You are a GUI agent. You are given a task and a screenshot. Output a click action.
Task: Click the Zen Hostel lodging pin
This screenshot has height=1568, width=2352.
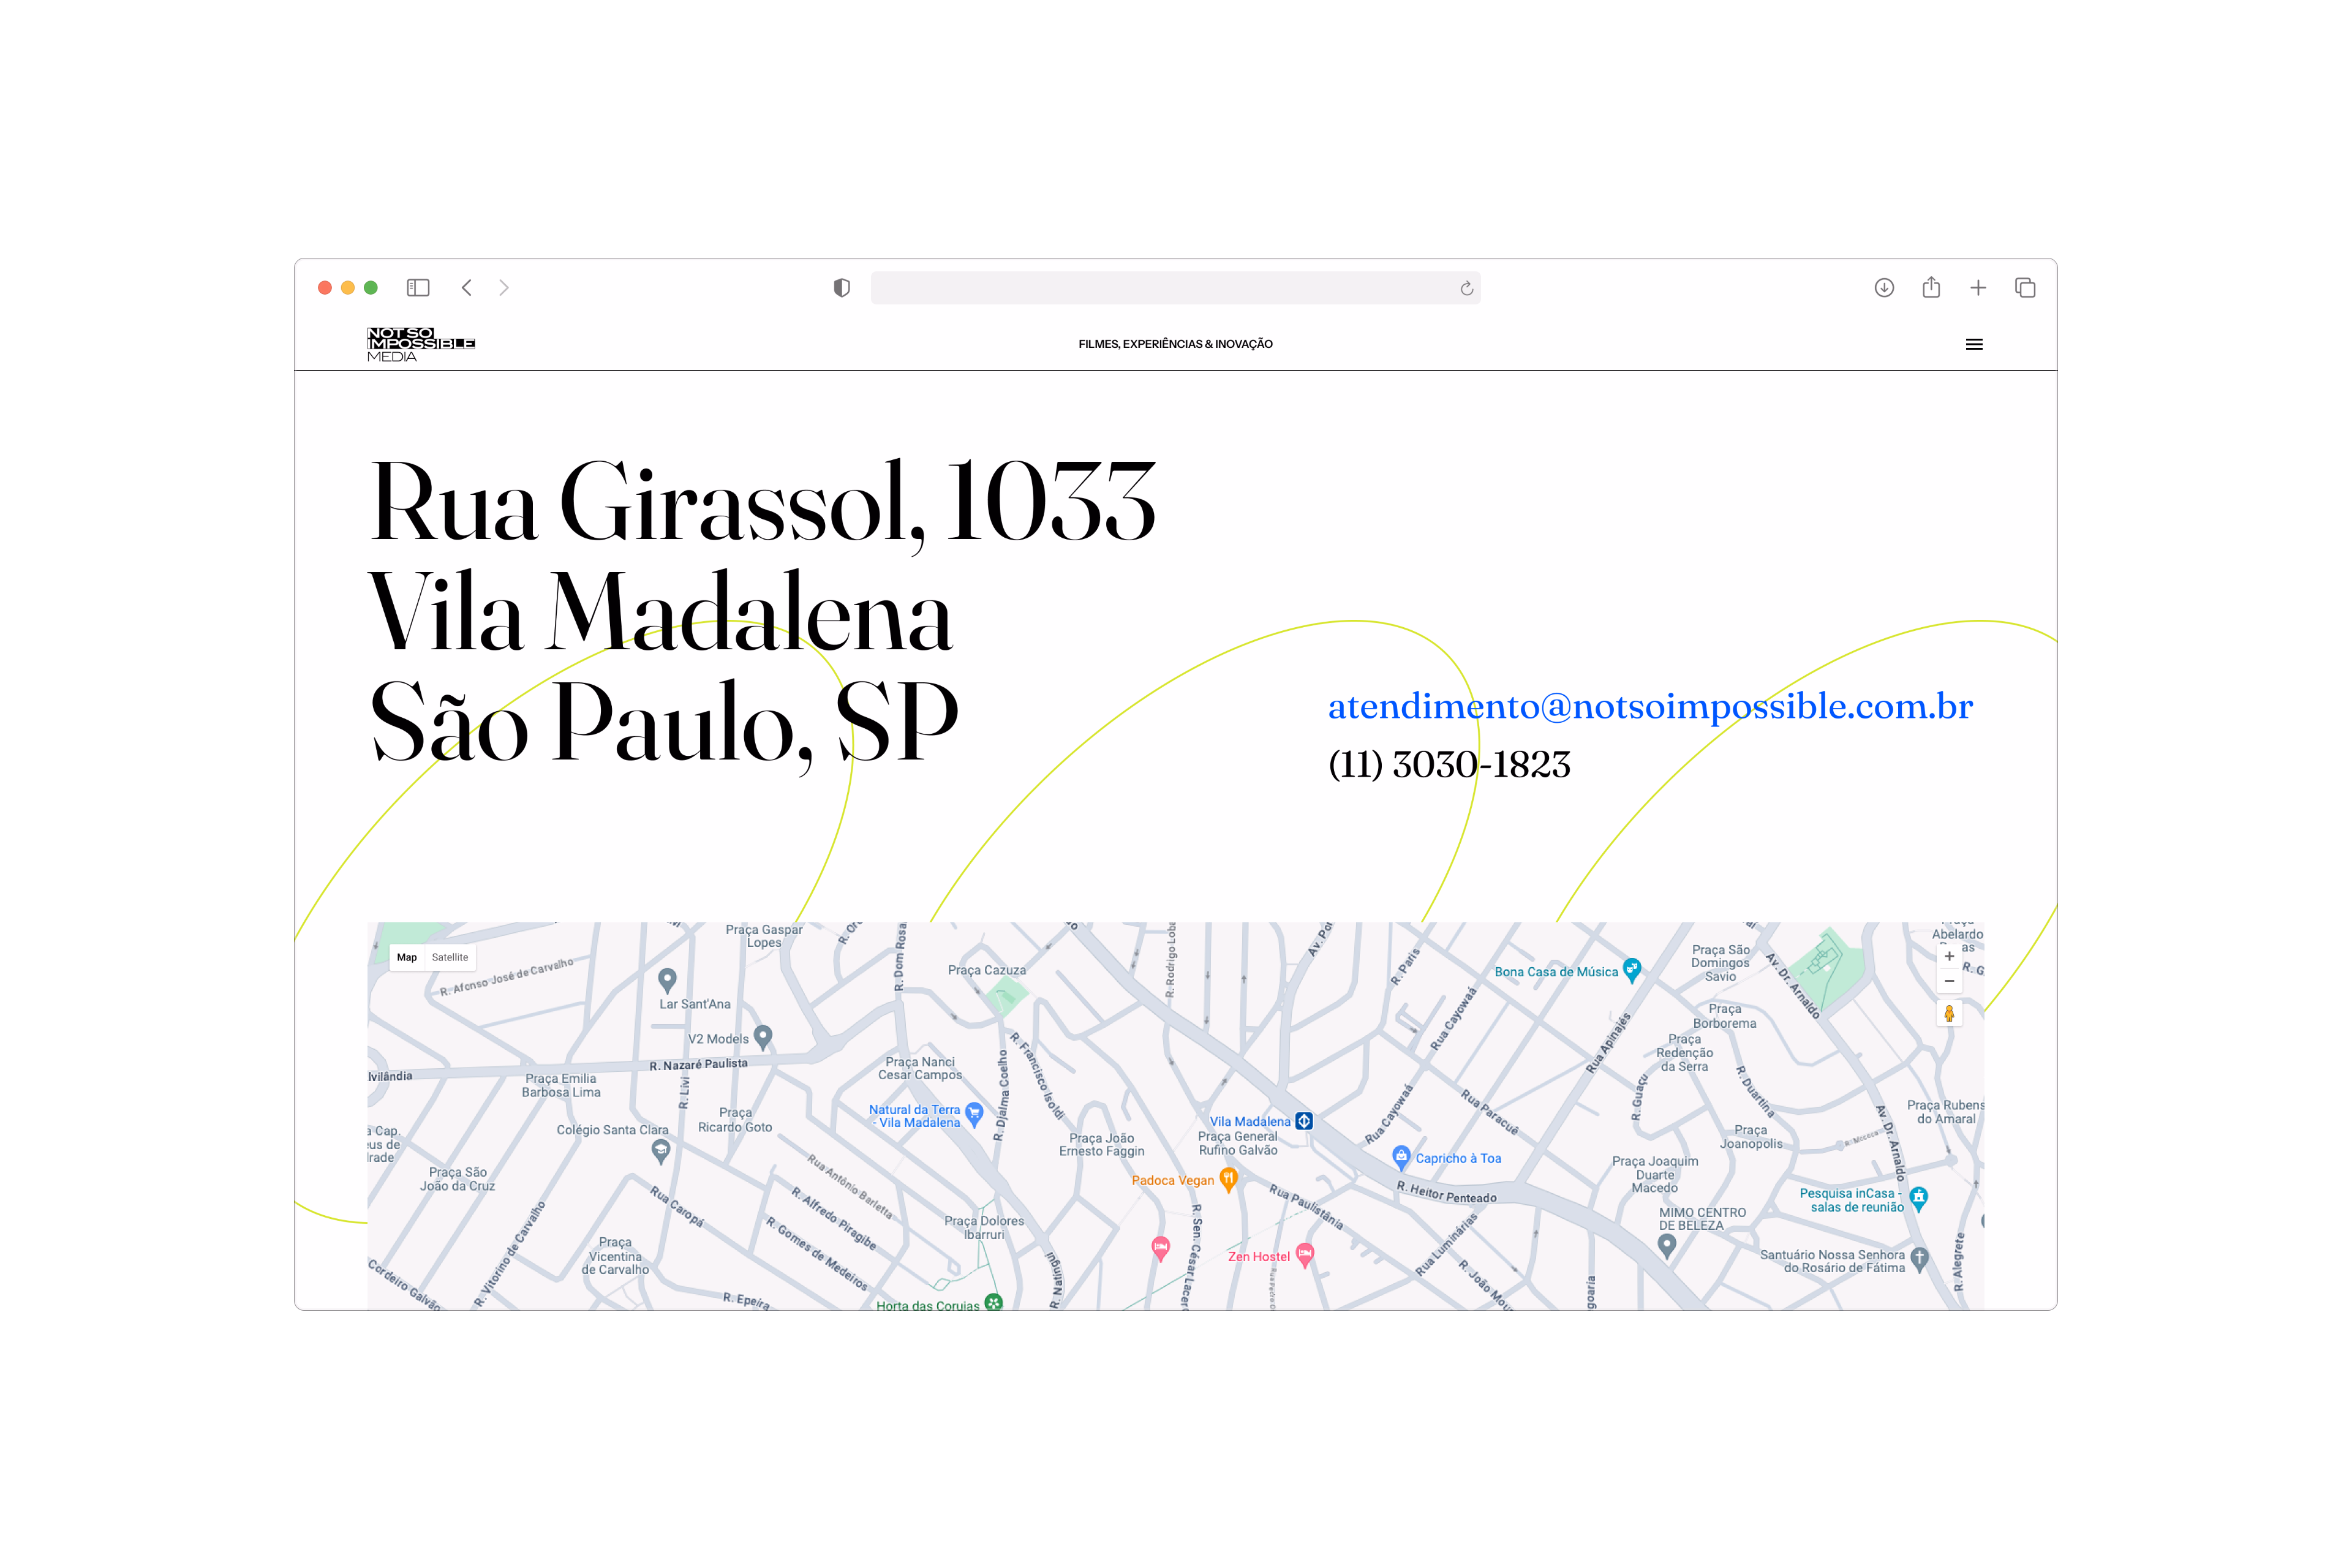point(1305,1254)
